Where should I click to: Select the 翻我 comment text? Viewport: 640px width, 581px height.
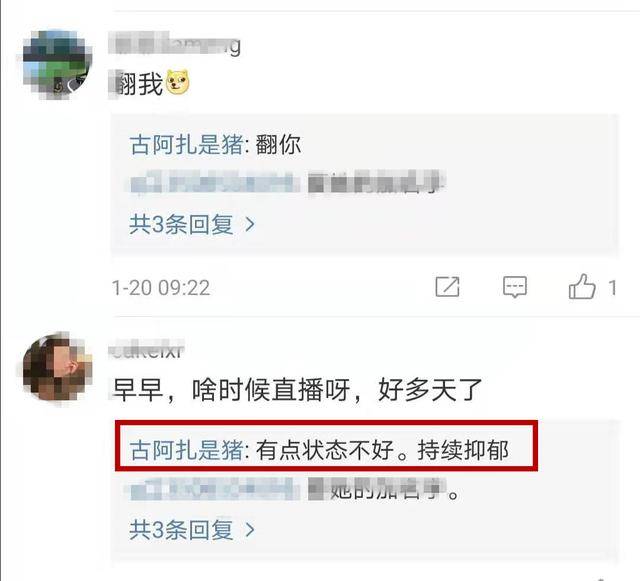tap(139, 83)
